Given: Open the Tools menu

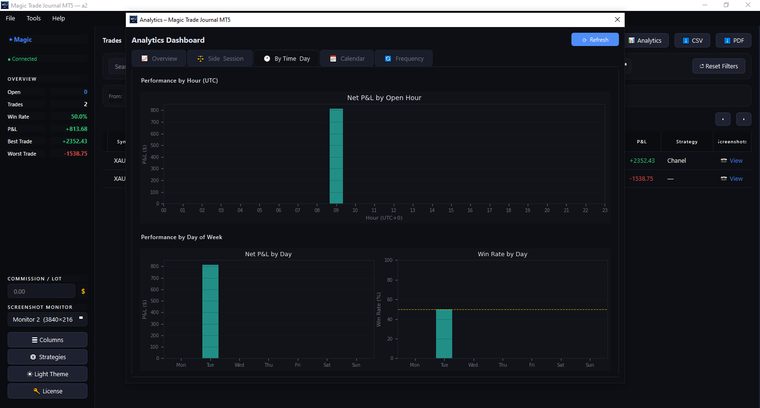Looking at the screenshot, I should pos(33,18).
